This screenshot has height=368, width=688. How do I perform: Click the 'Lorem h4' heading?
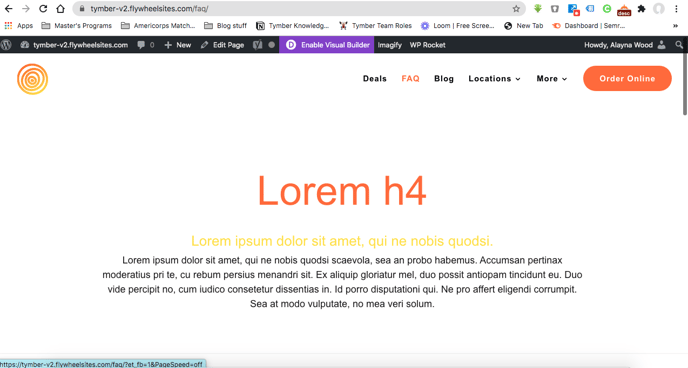click(x=342, y=191)
